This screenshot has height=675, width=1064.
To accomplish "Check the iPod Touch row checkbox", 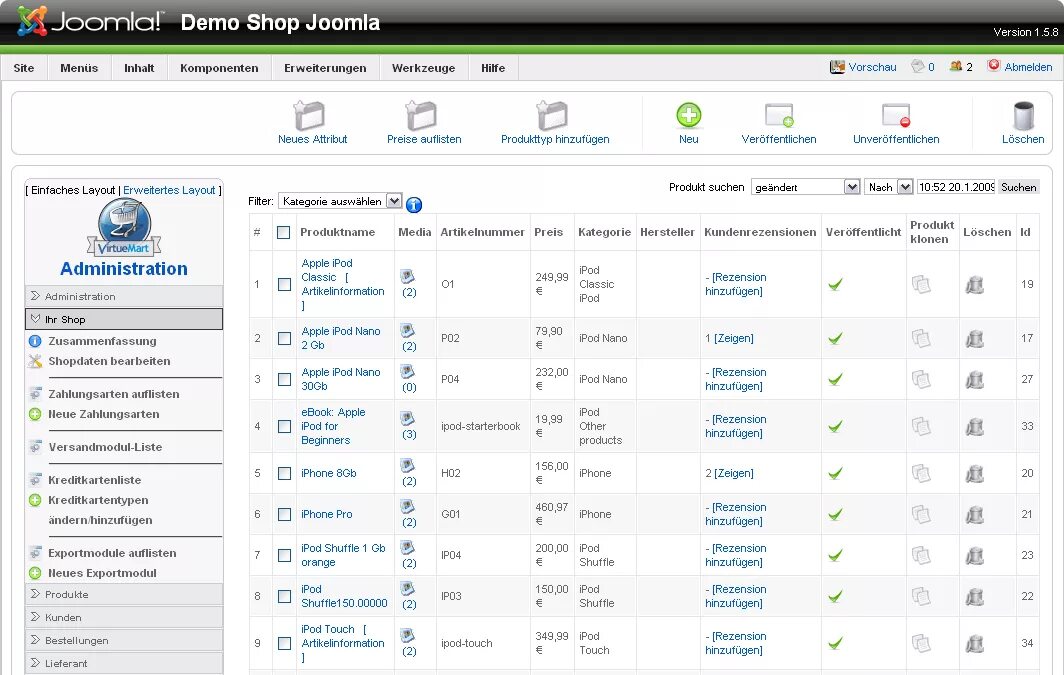I will pyautogui.click(x=284, y=643).
